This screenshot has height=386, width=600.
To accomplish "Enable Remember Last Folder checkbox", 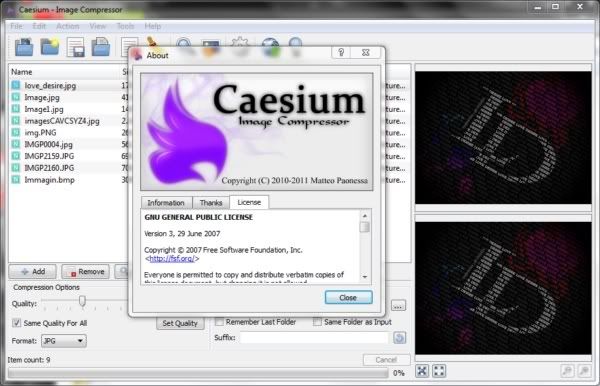I will click(219, 322).
